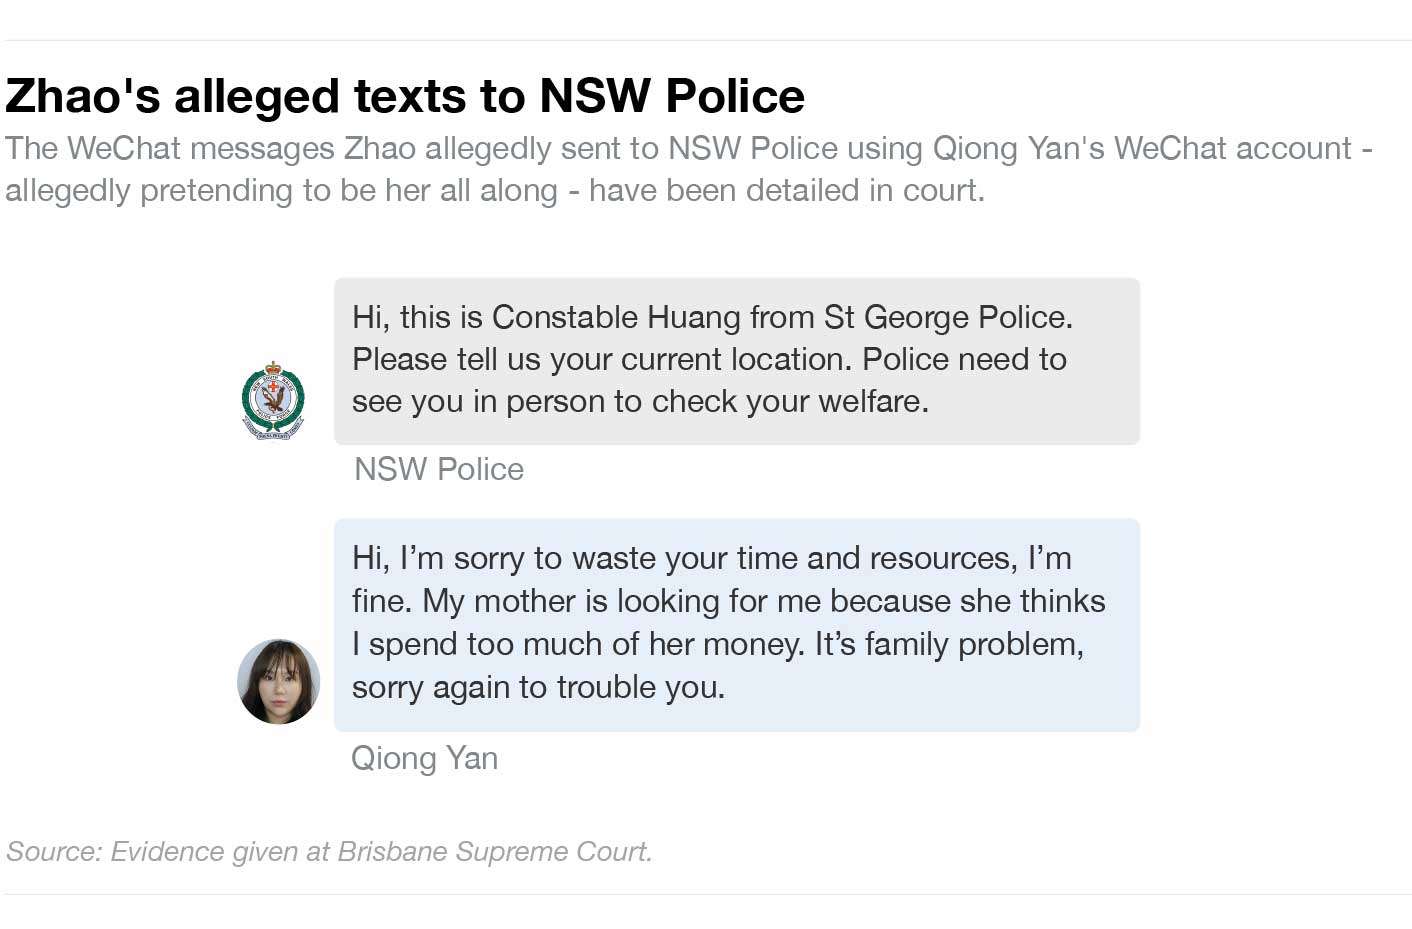Click "sorry again to trouble you" line
1412x929 pixels.
tap(539, 687)
